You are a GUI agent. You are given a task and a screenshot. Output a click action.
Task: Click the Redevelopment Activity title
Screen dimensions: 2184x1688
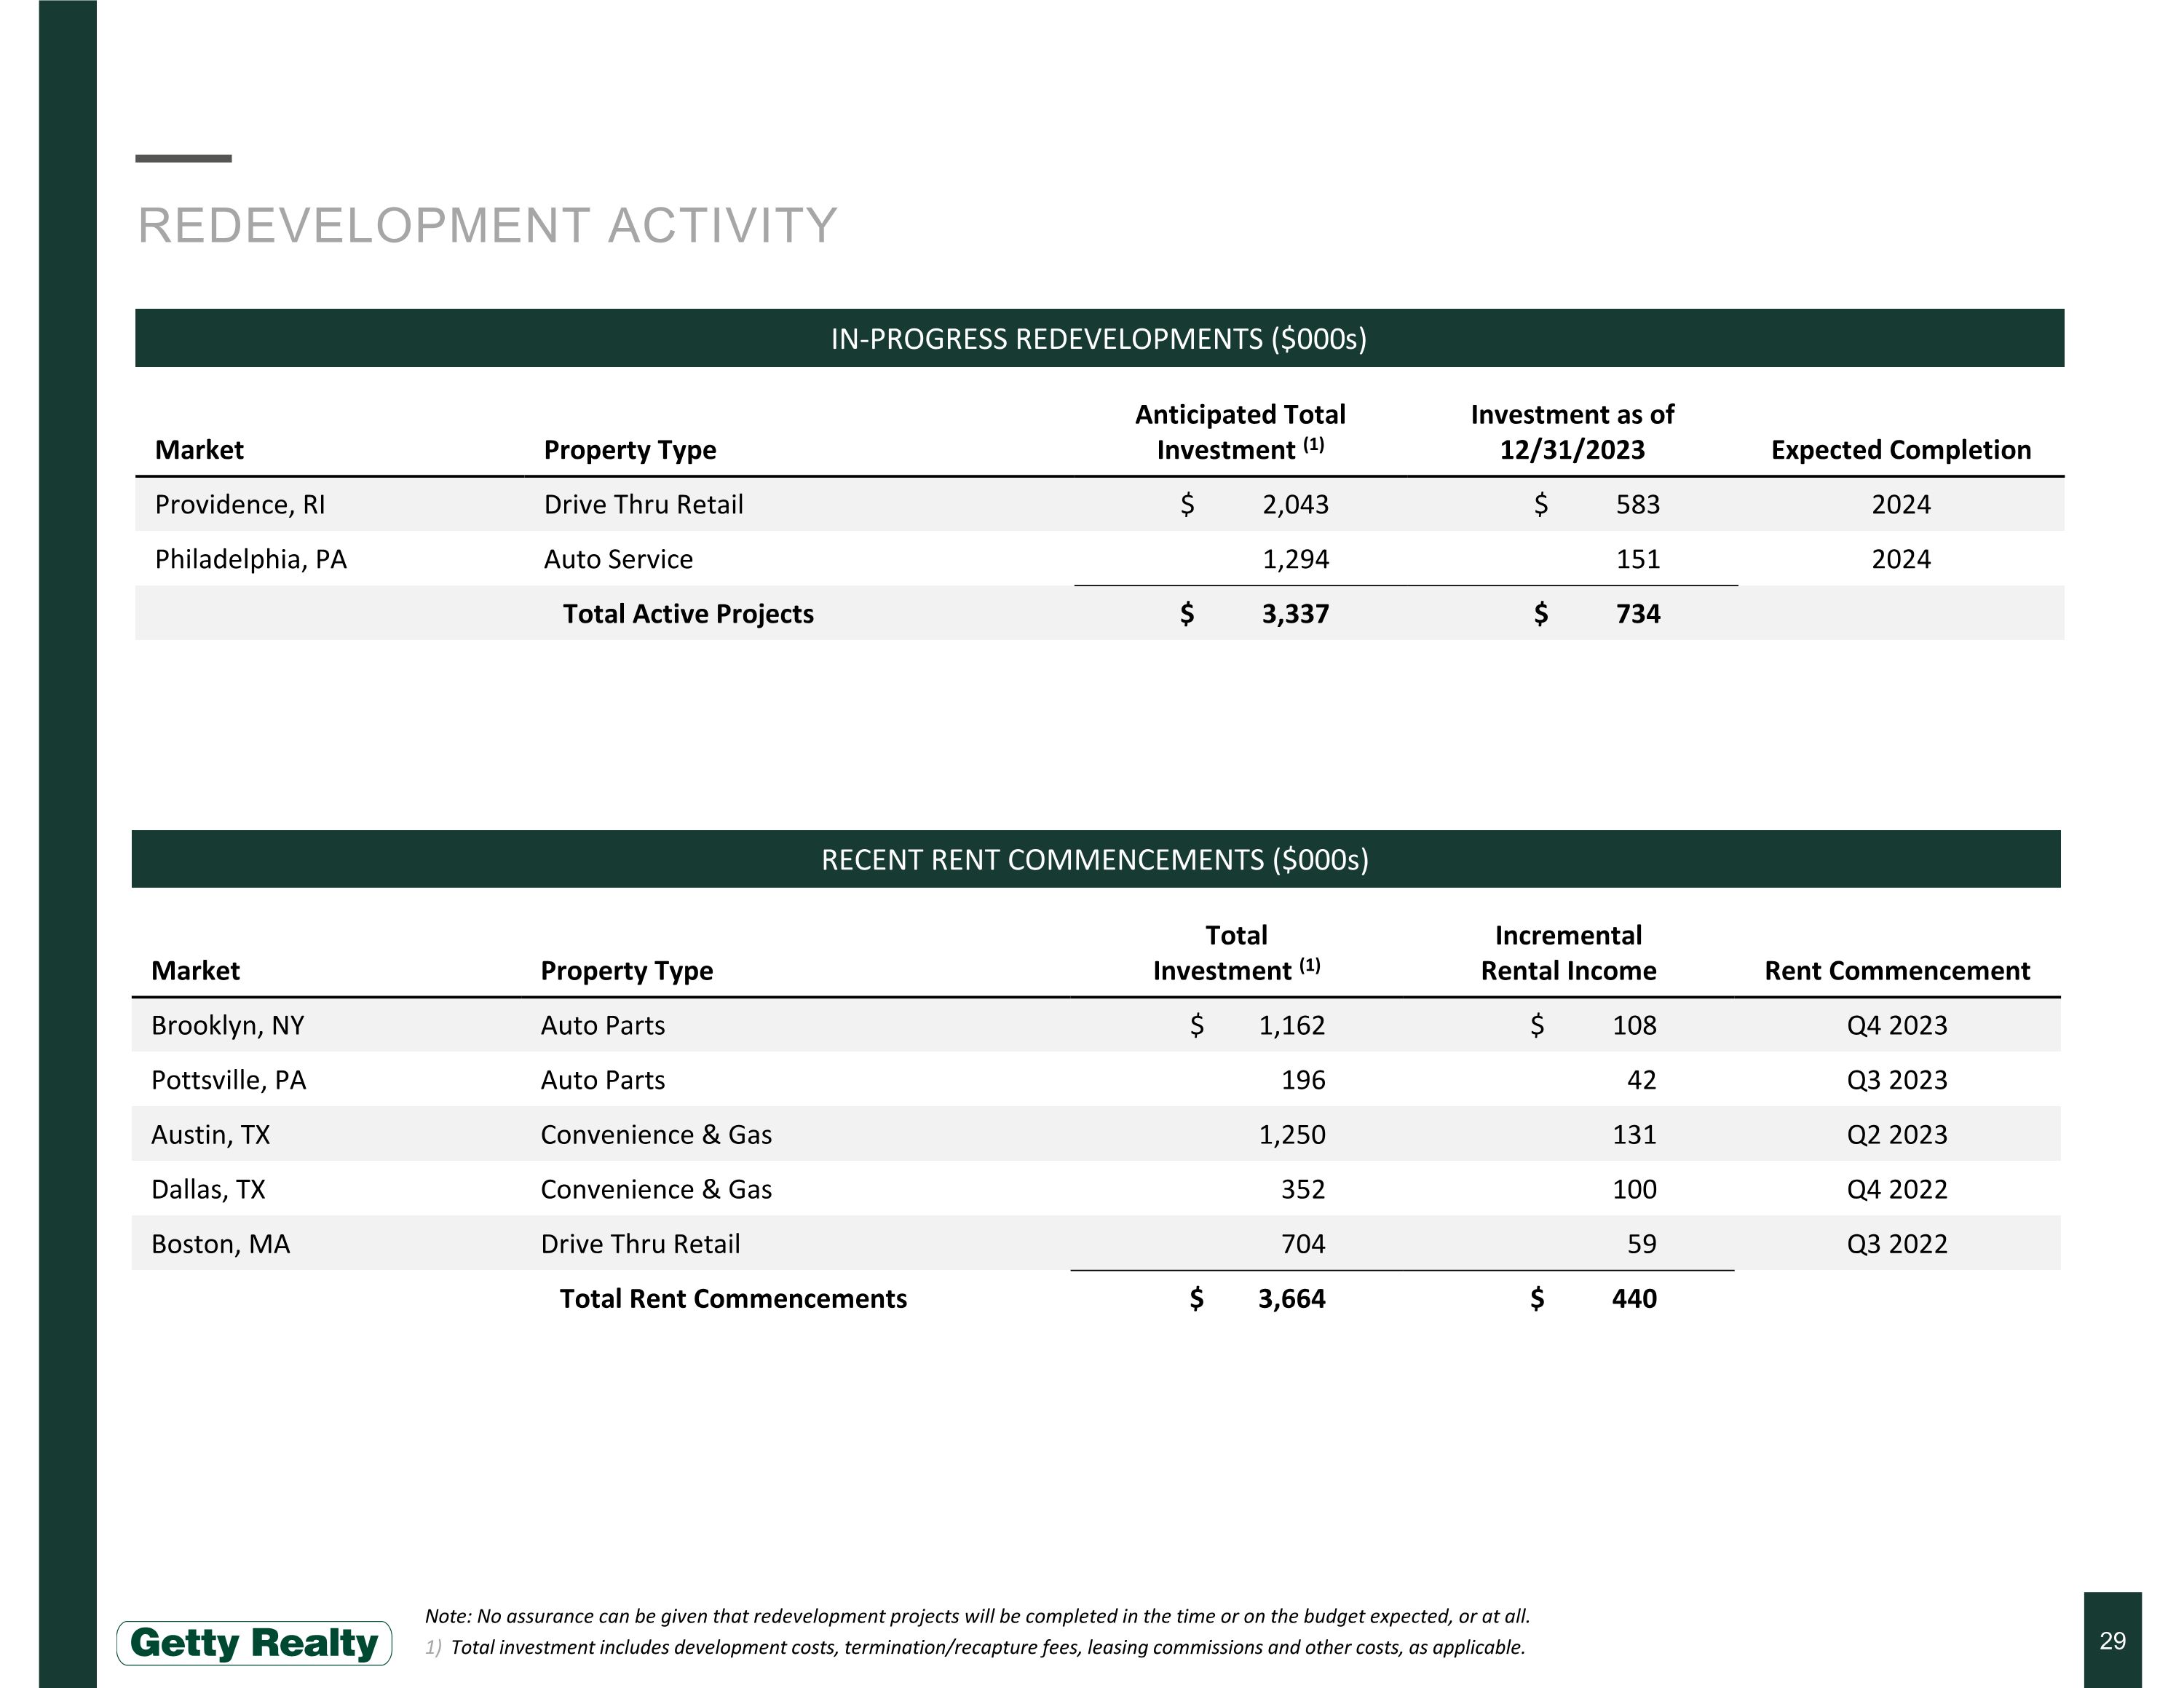pyautogui.click(x=487, y=226)
